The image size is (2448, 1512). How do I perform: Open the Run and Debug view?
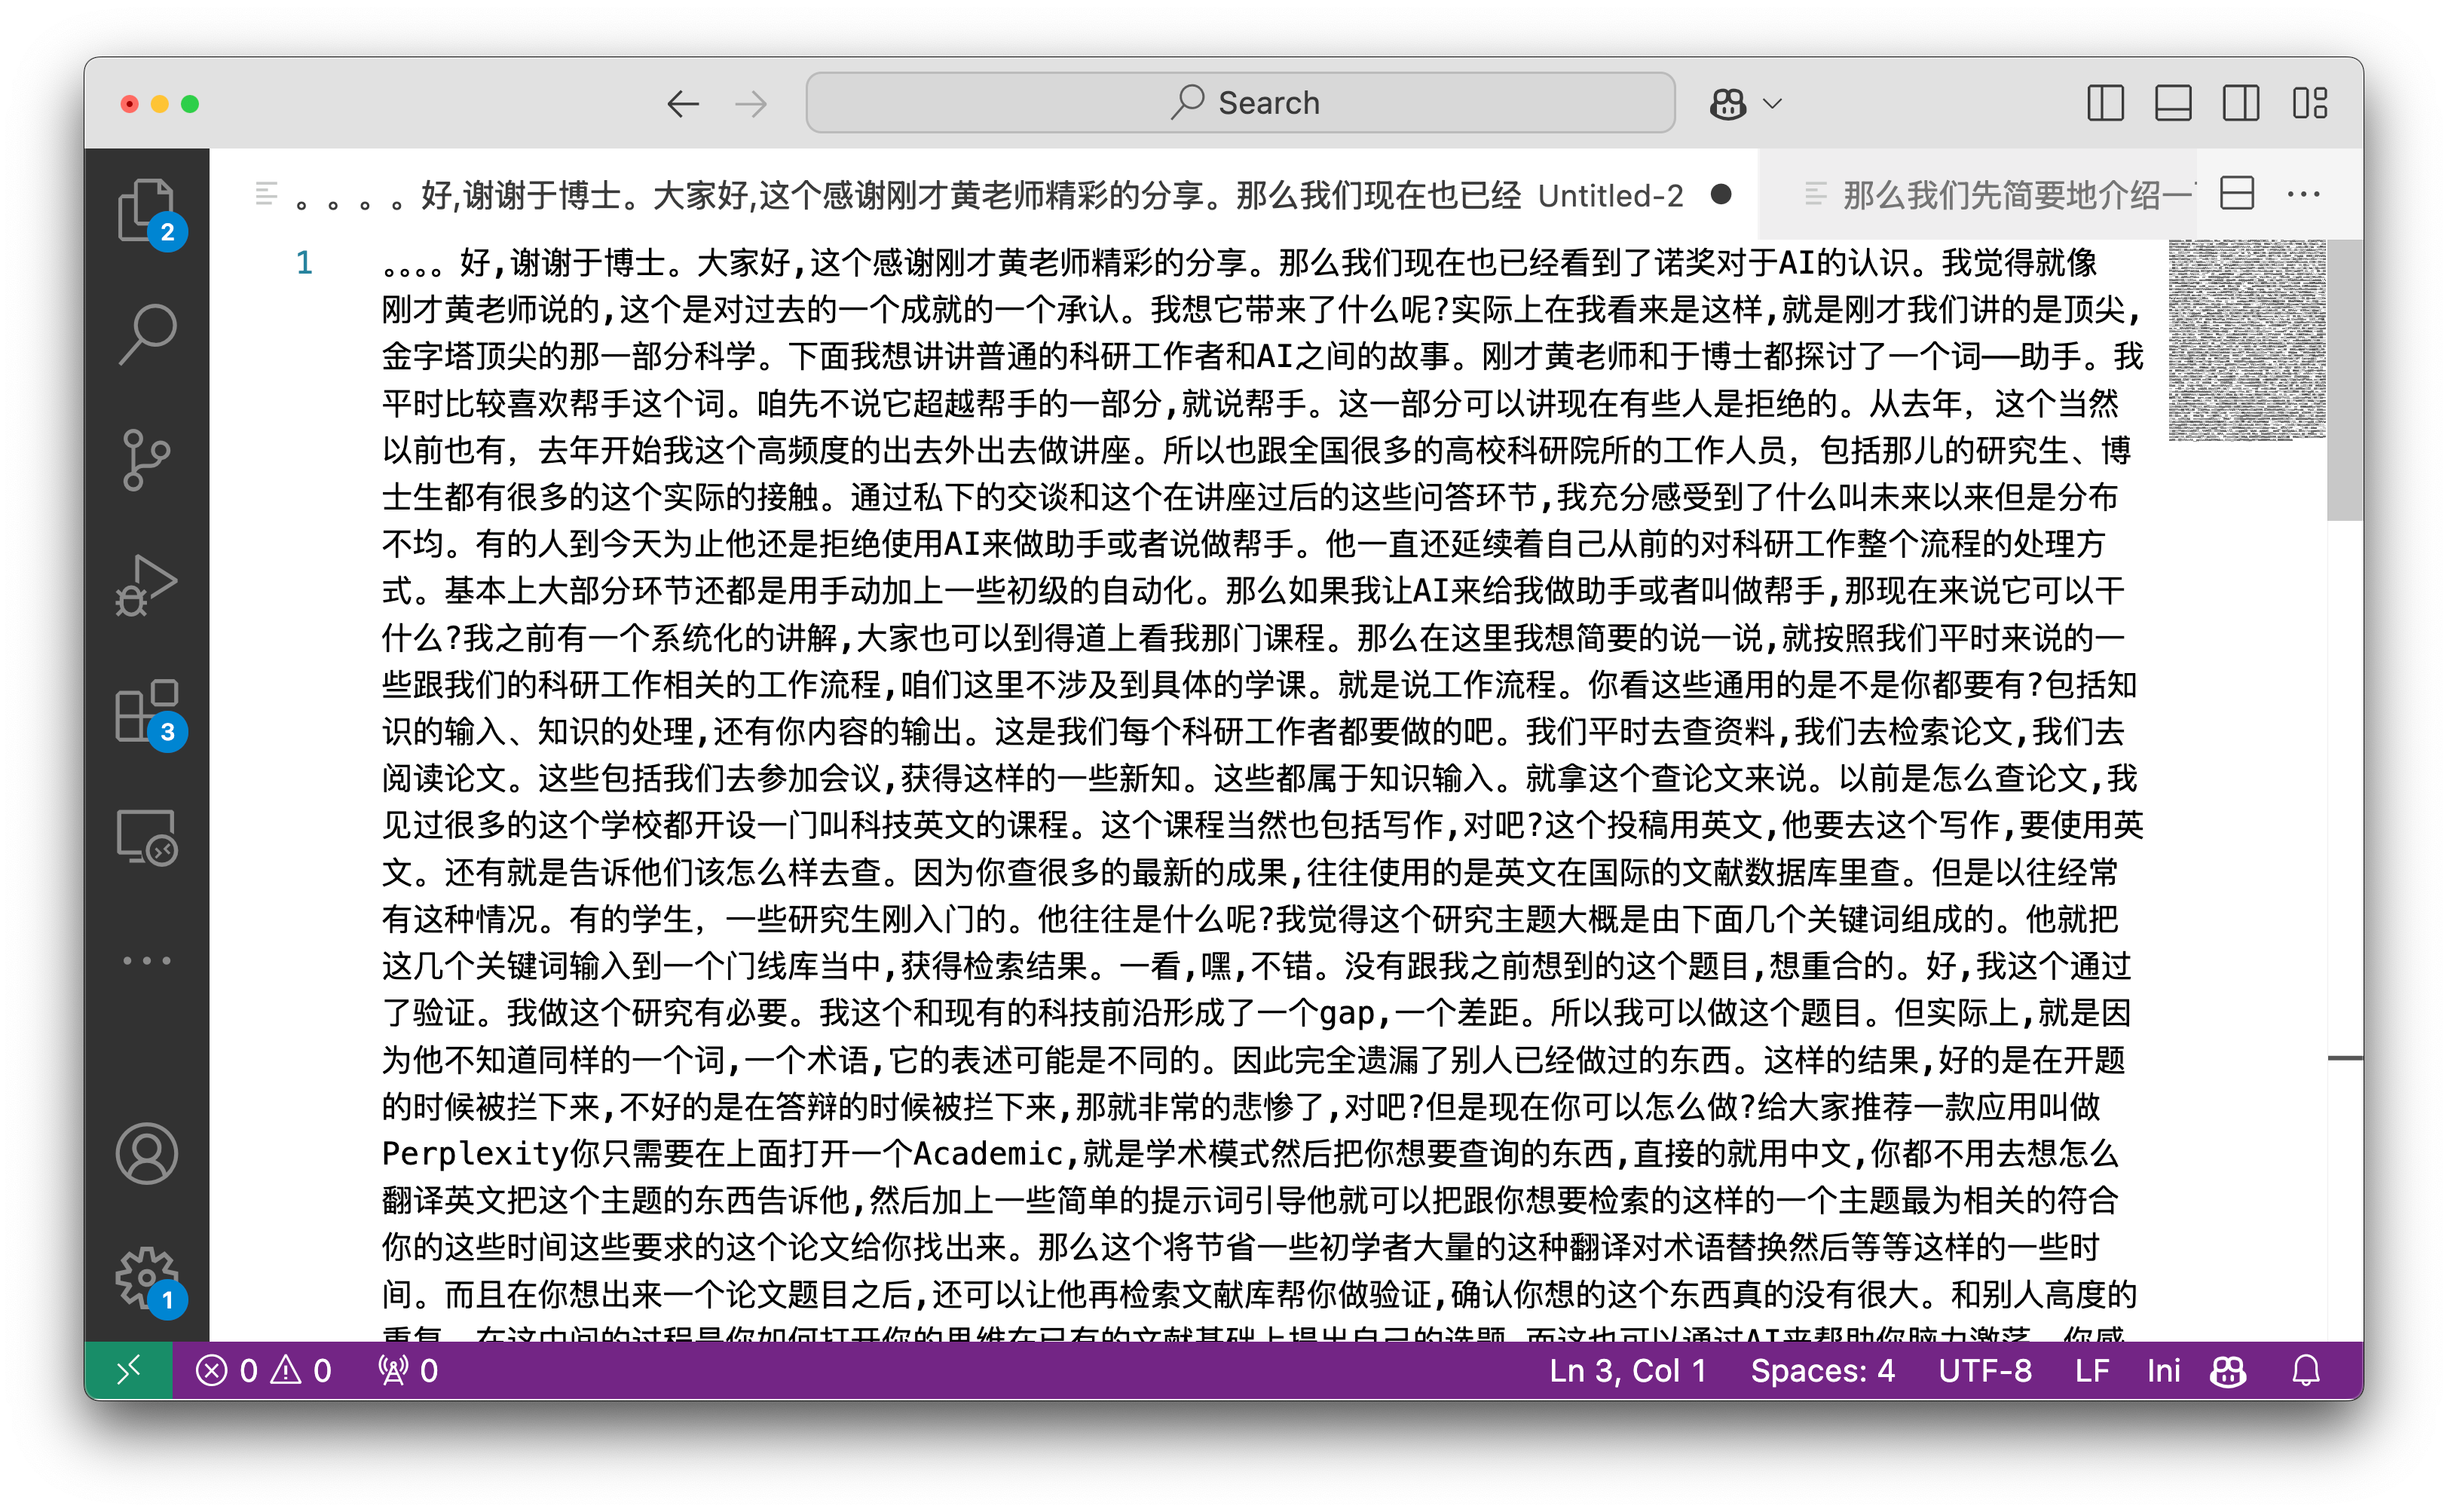(x=147, y=585)
